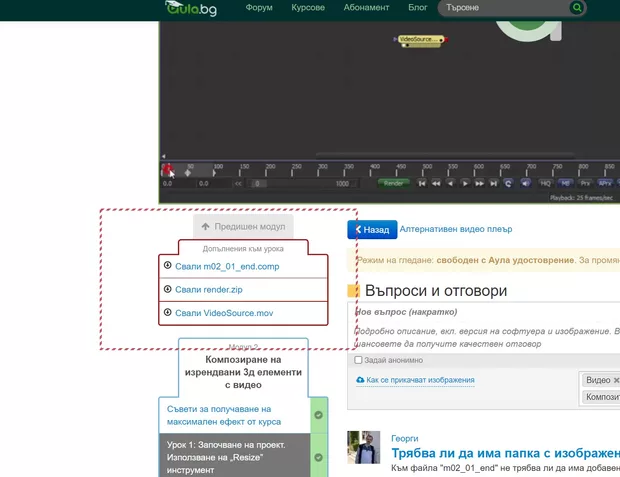Viewport: 620px width, 477px height.
Task: Click the step-forward double-arrow button
Action: [x=479, y=184]
